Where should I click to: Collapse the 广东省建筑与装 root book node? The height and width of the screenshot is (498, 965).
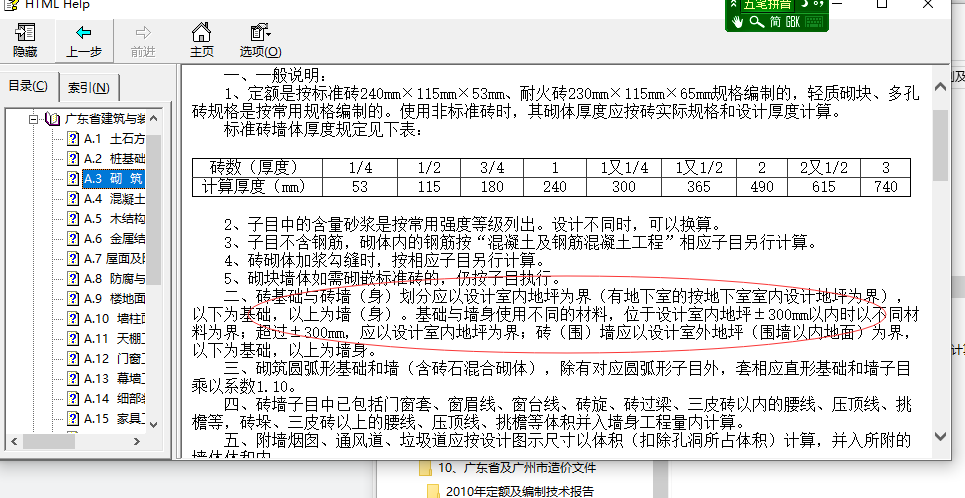click(x=33, y=119)
